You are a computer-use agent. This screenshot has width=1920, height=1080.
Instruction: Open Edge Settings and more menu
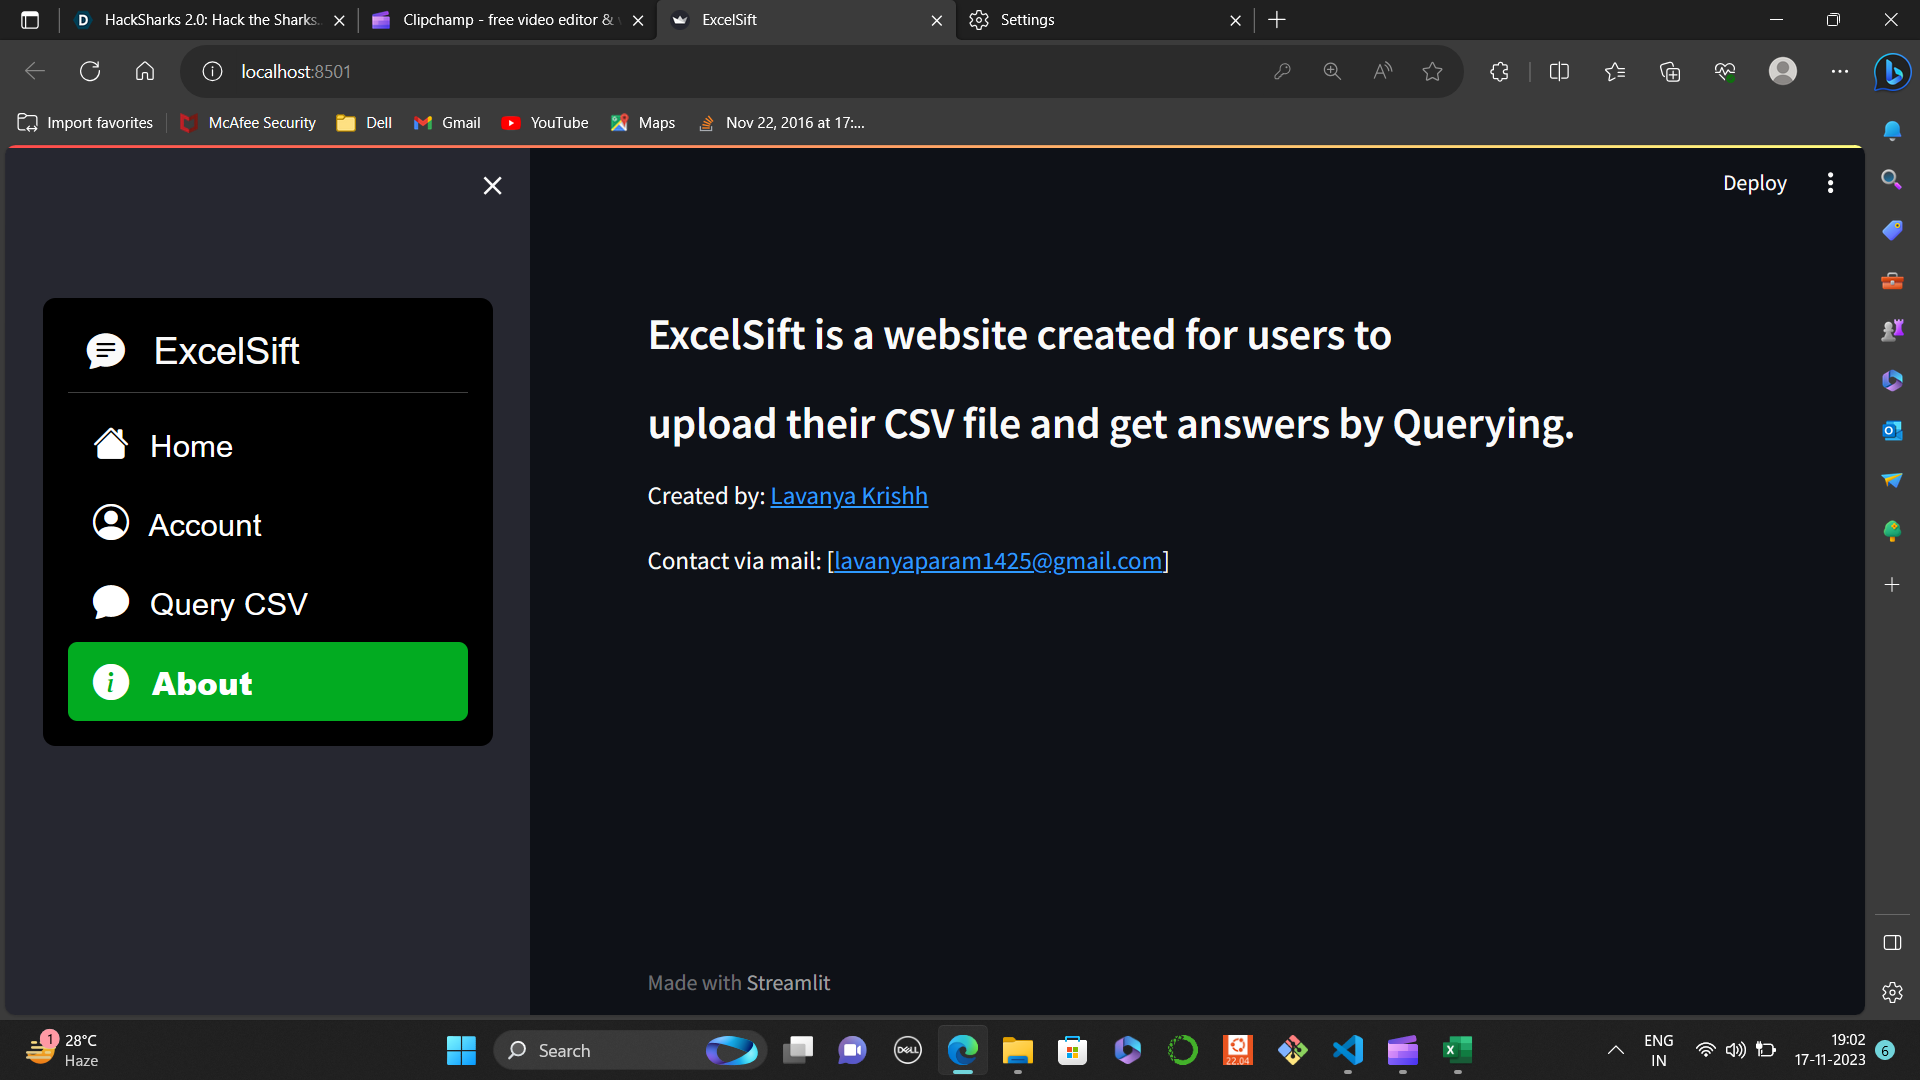[1839, 71]
